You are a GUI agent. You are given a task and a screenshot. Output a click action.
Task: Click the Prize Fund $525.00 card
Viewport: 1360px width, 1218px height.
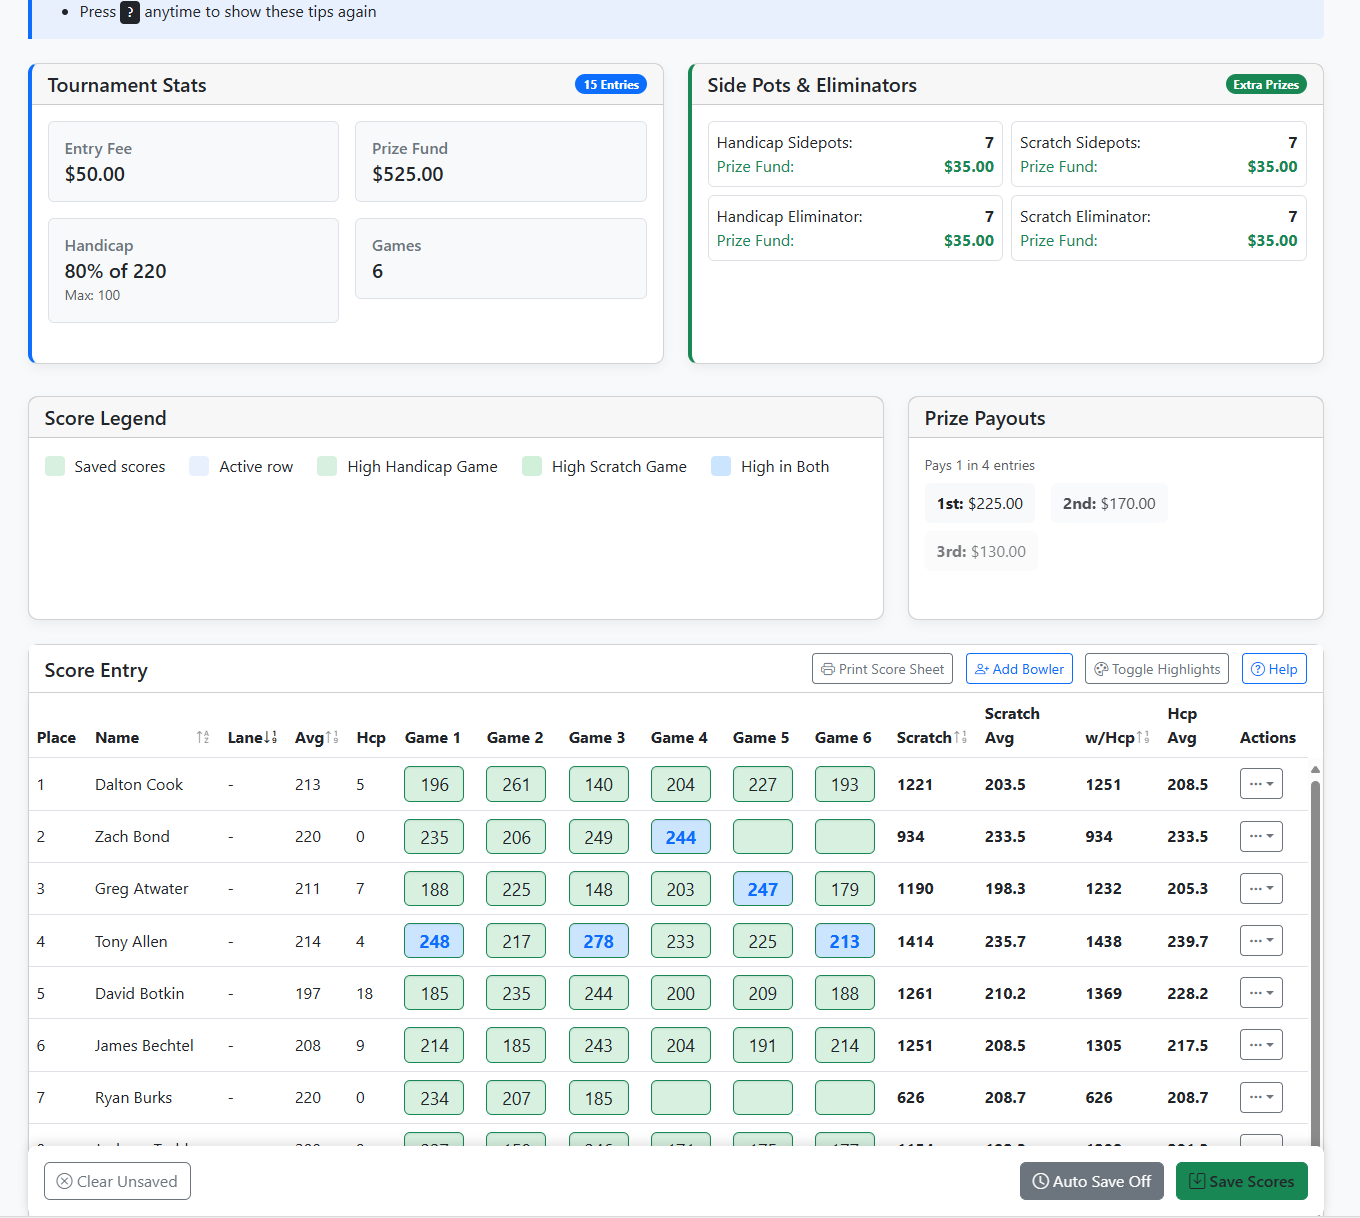[501, 162]
